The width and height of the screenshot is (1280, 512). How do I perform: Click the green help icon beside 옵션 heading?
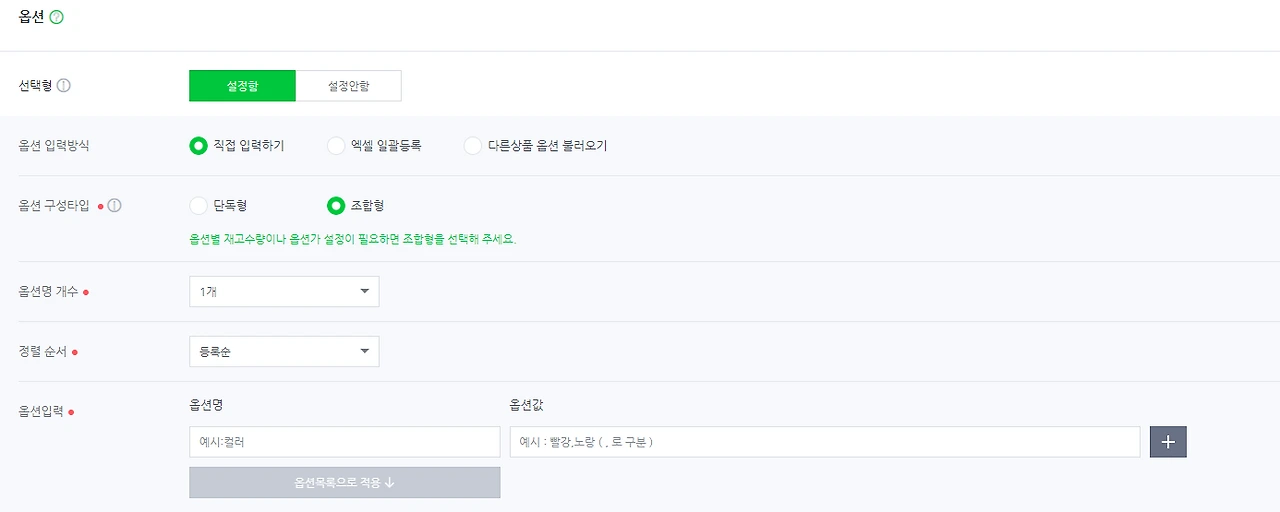coord(56,17)
